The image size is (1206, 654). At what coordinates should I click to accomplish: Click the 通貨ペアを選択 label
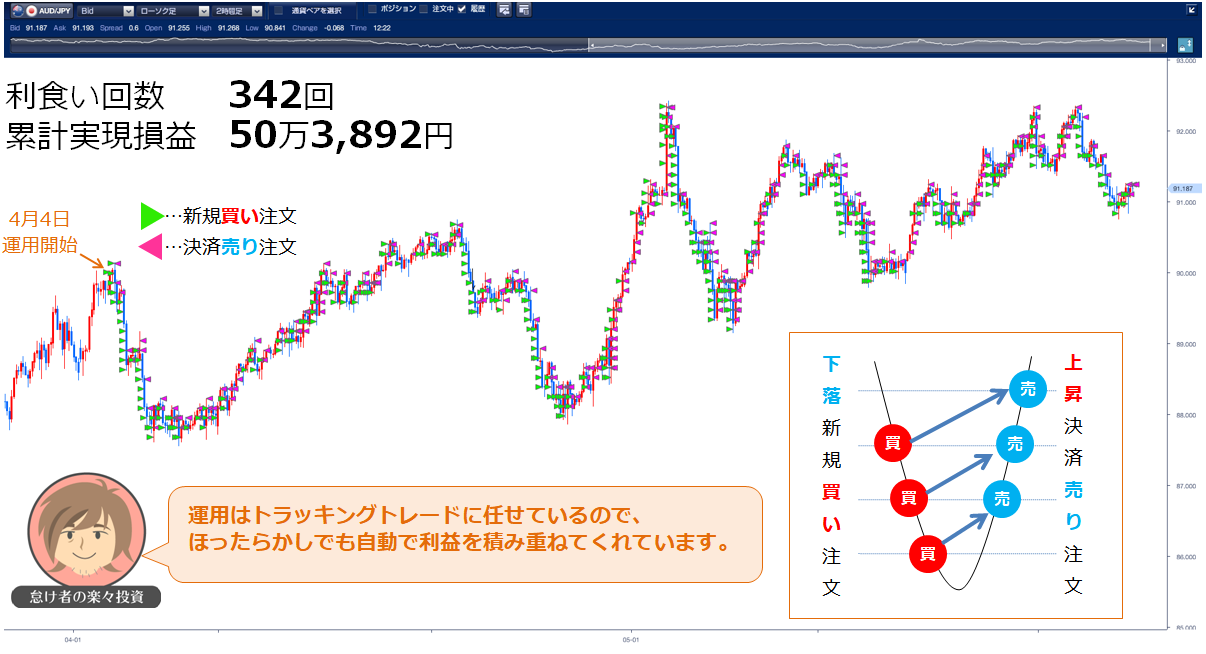pyautogui.click(x=316, y=10)
